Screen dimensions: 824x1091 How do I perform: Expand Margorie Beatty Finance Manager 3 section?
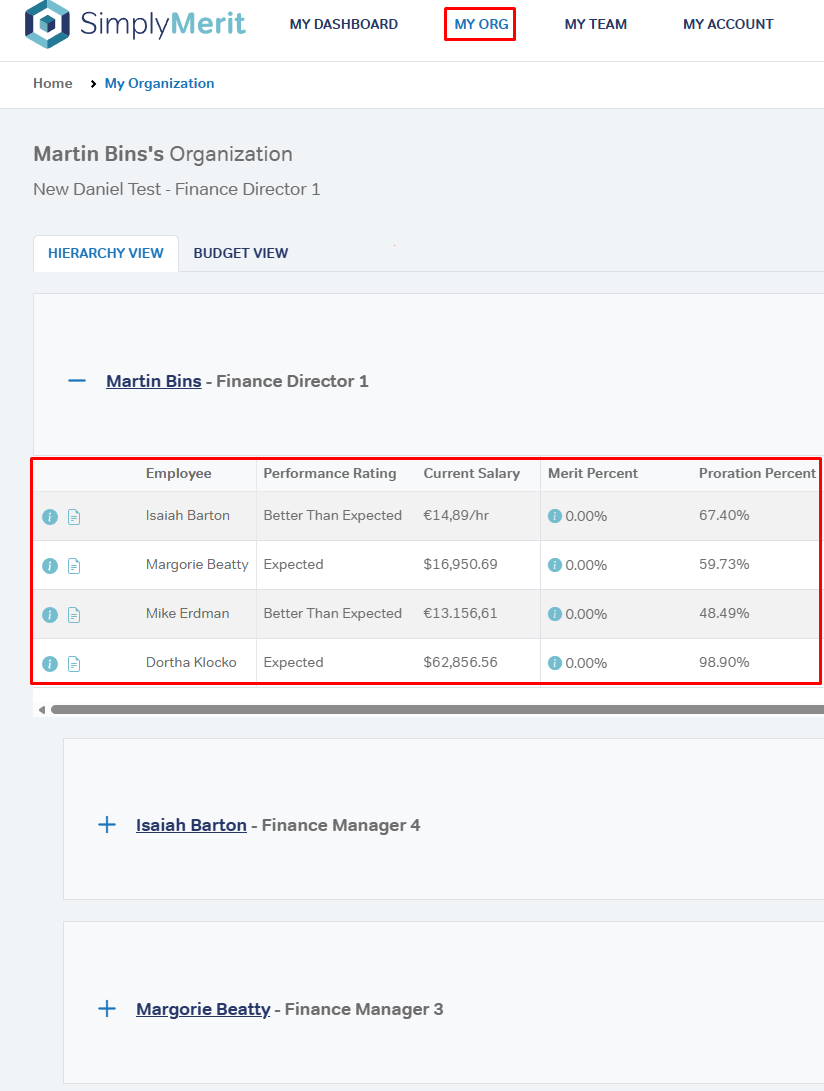[107, 1009]
